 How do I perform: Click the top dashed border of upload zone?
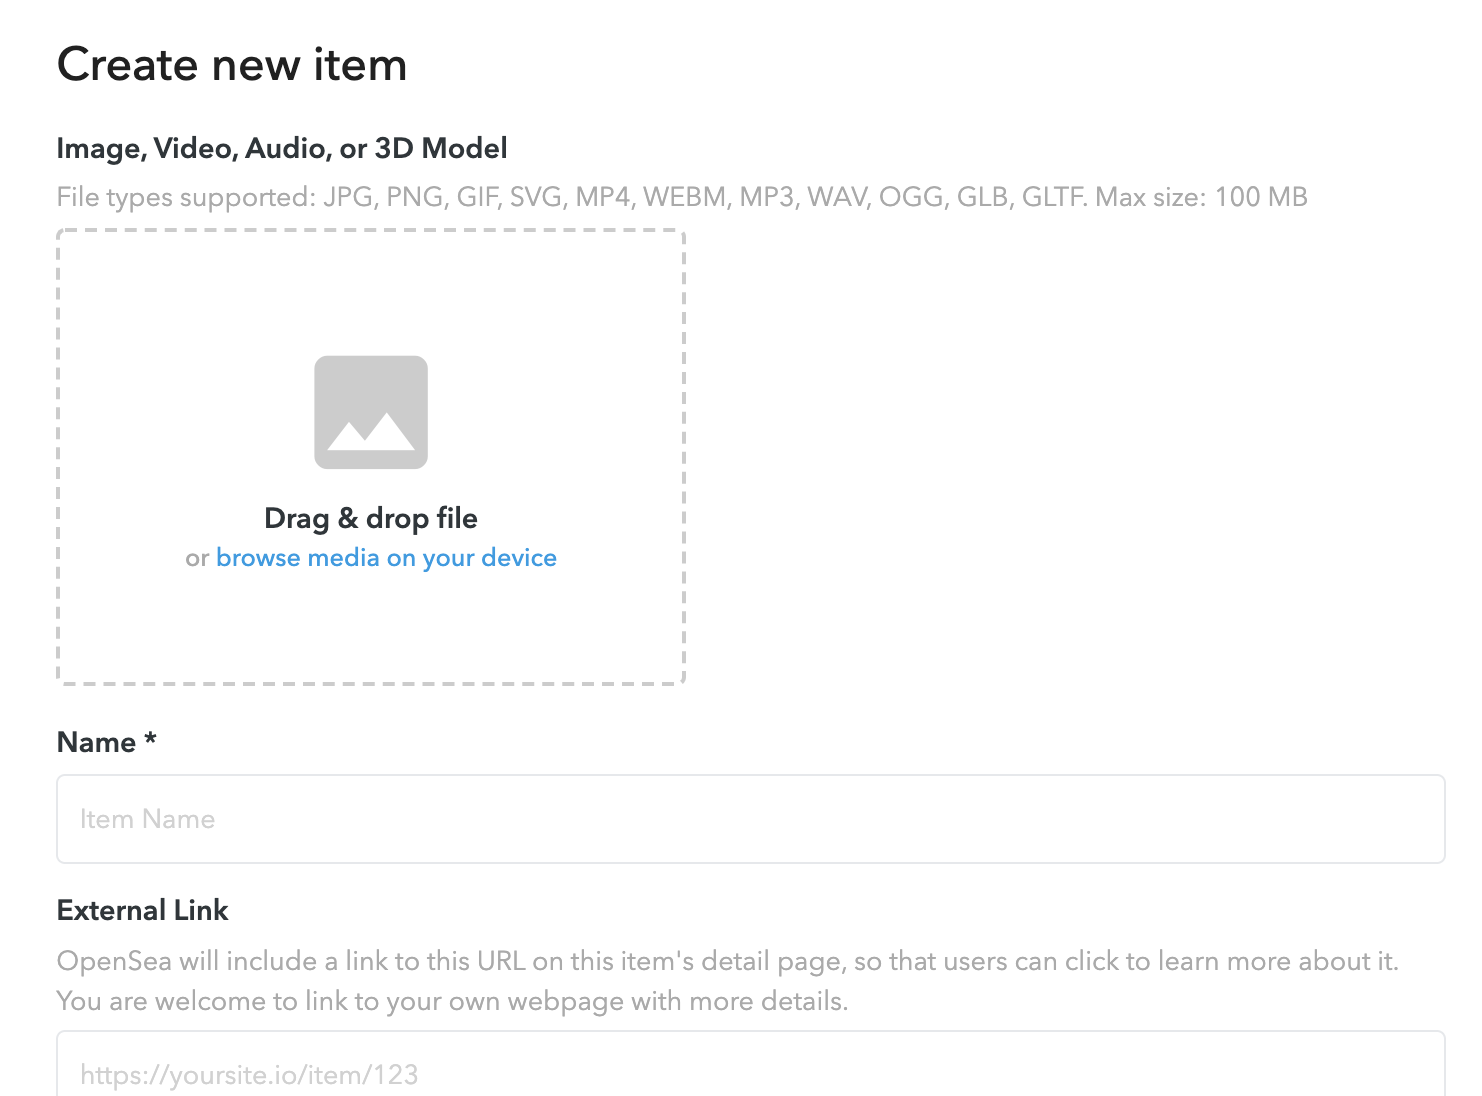click(371, 231)
